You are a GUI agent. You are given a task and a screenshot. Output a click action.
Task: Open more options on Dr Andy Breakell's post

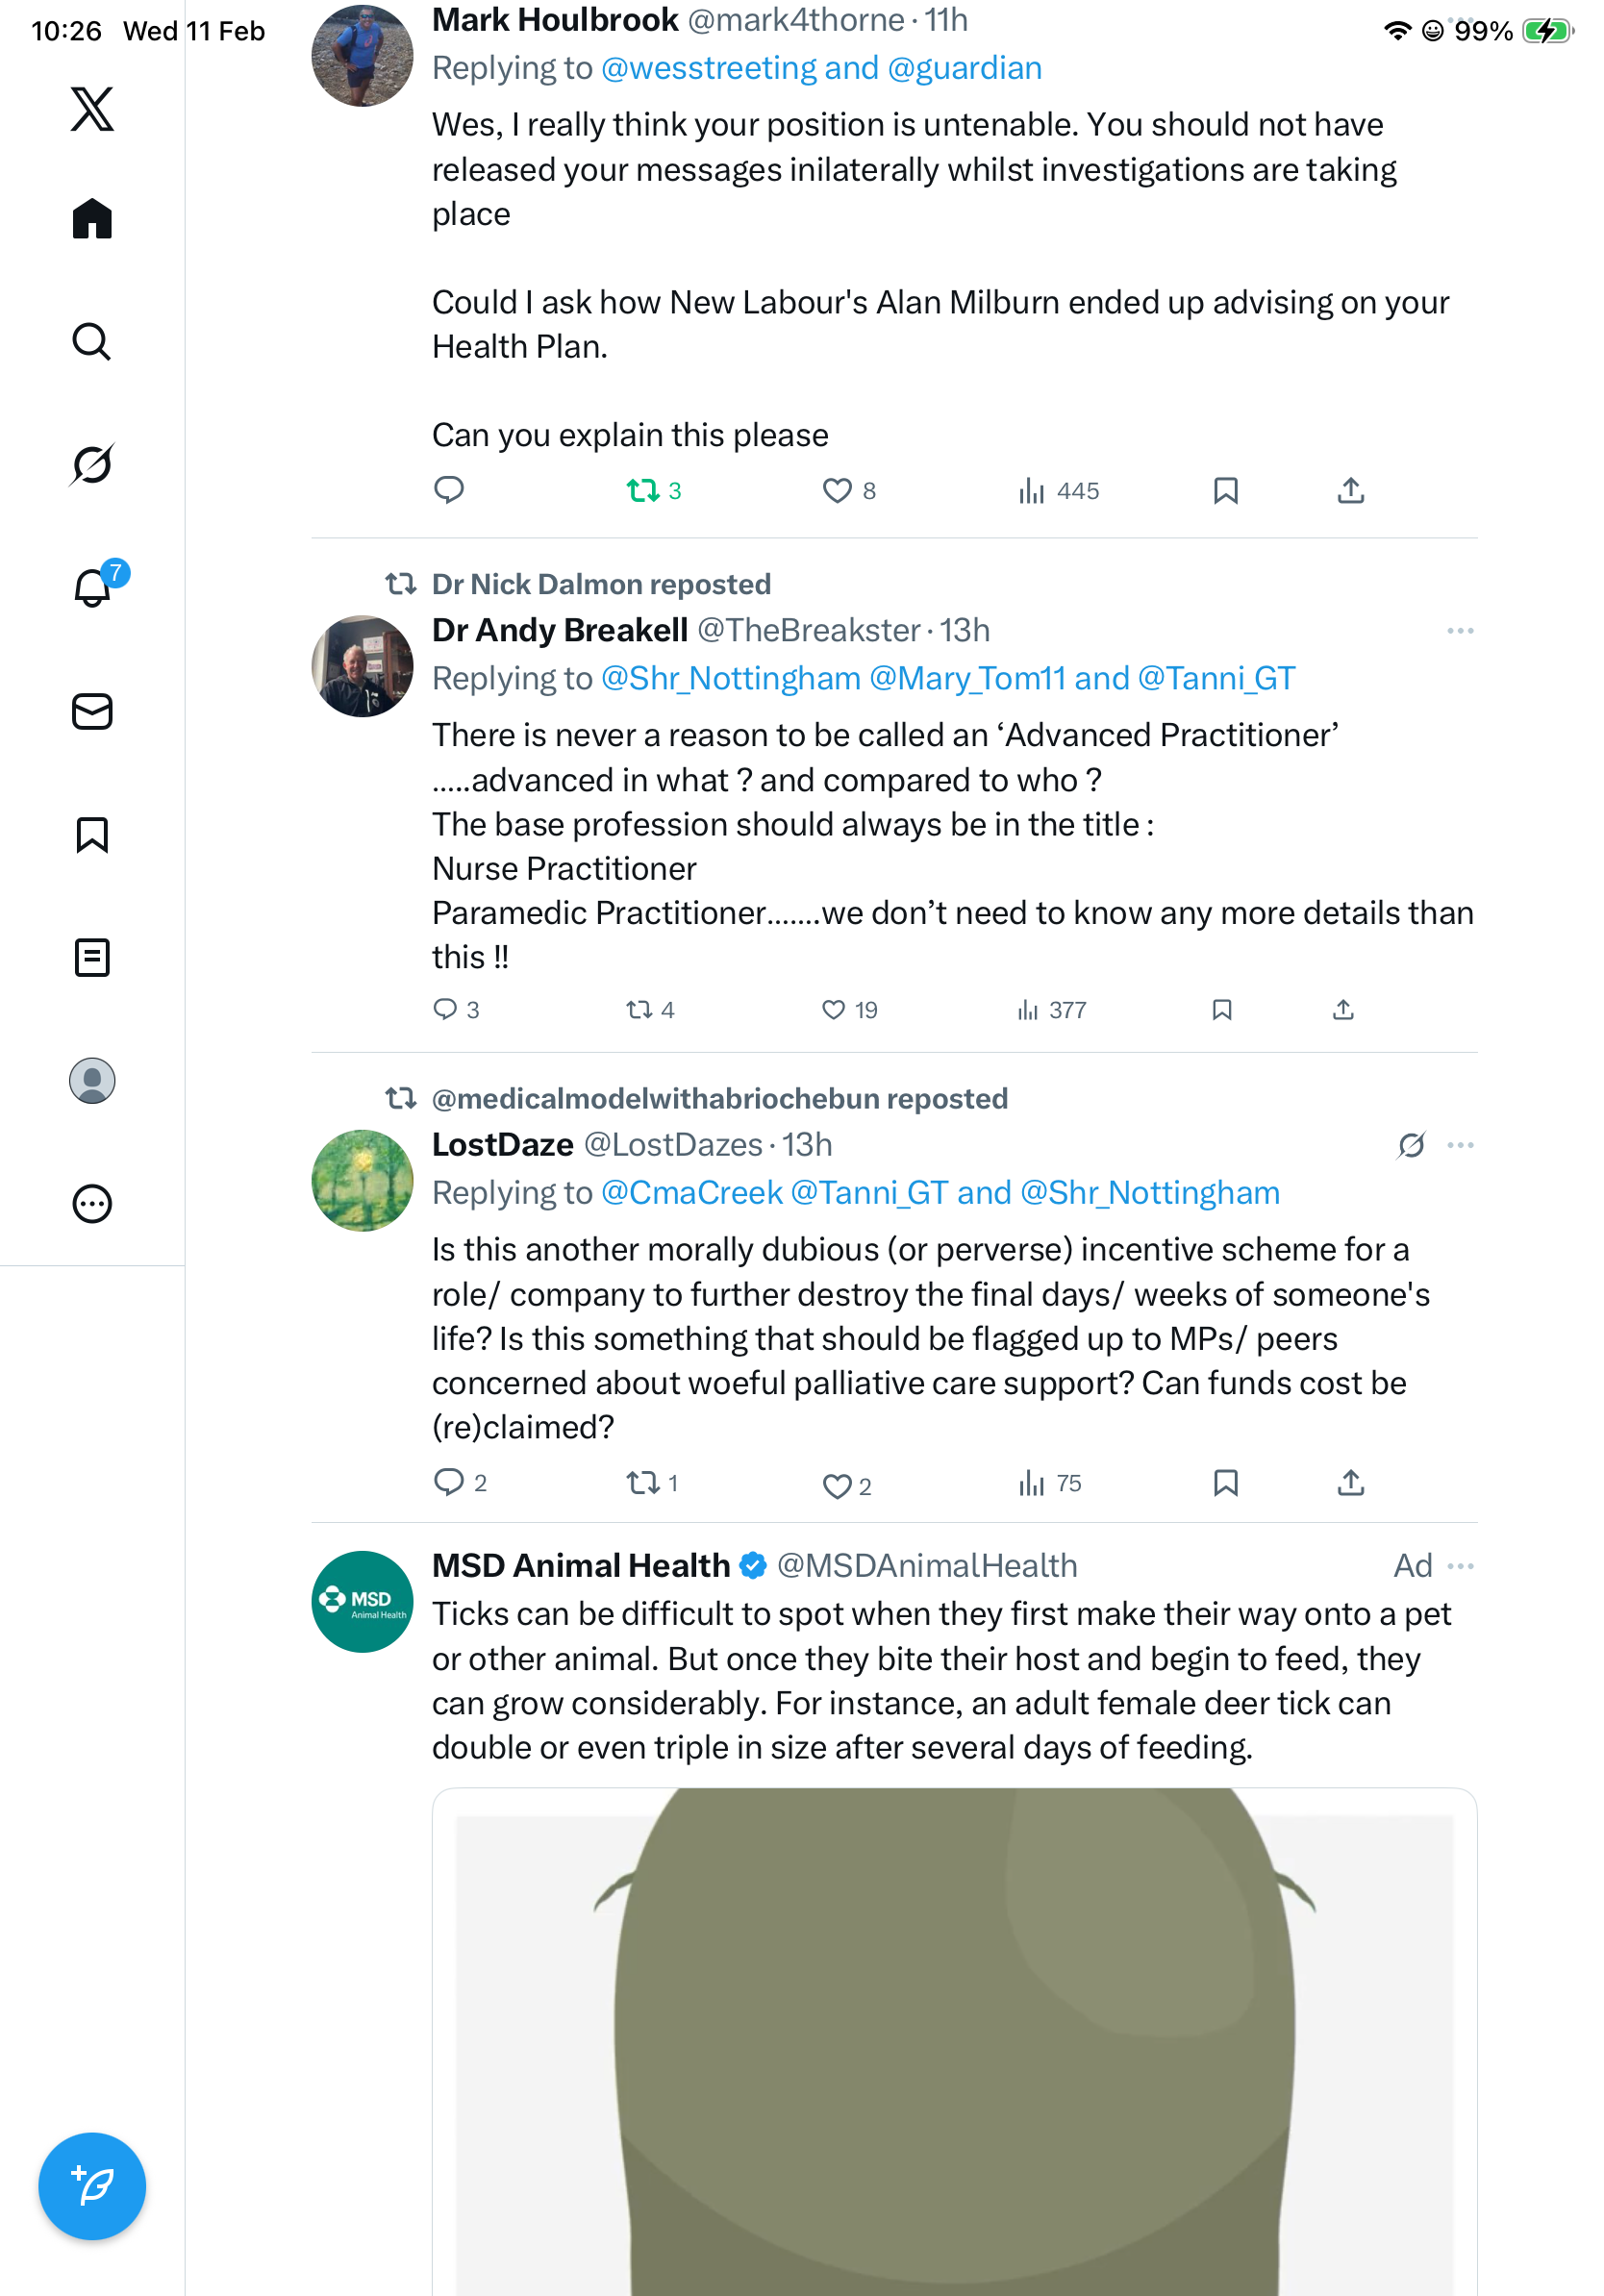coord(1460,631)
